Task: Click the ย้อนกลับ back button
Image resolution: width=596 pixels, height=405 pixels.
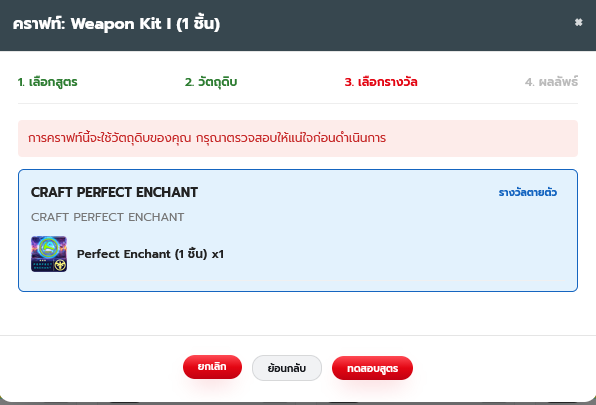Action: (x=287, y=368)
